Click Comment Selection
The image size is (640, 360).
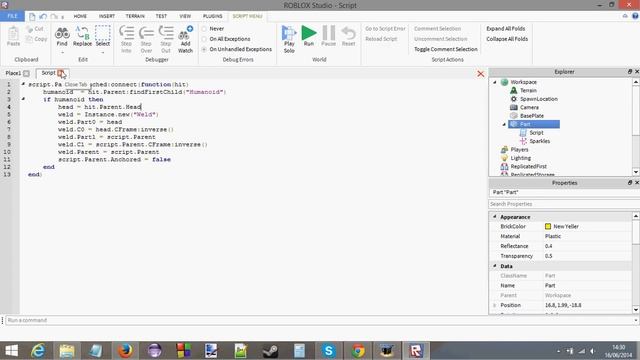[x=437, y=29]
